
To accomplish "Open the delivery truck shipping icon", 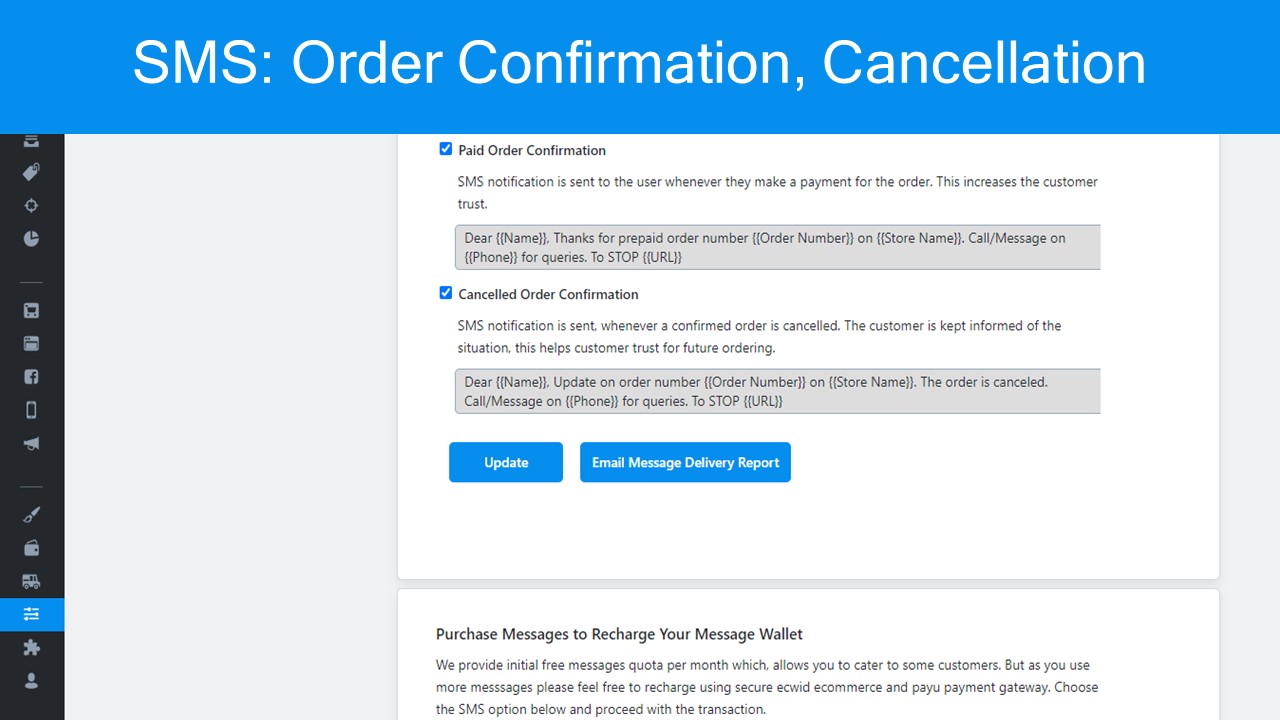I will [31, 581].
